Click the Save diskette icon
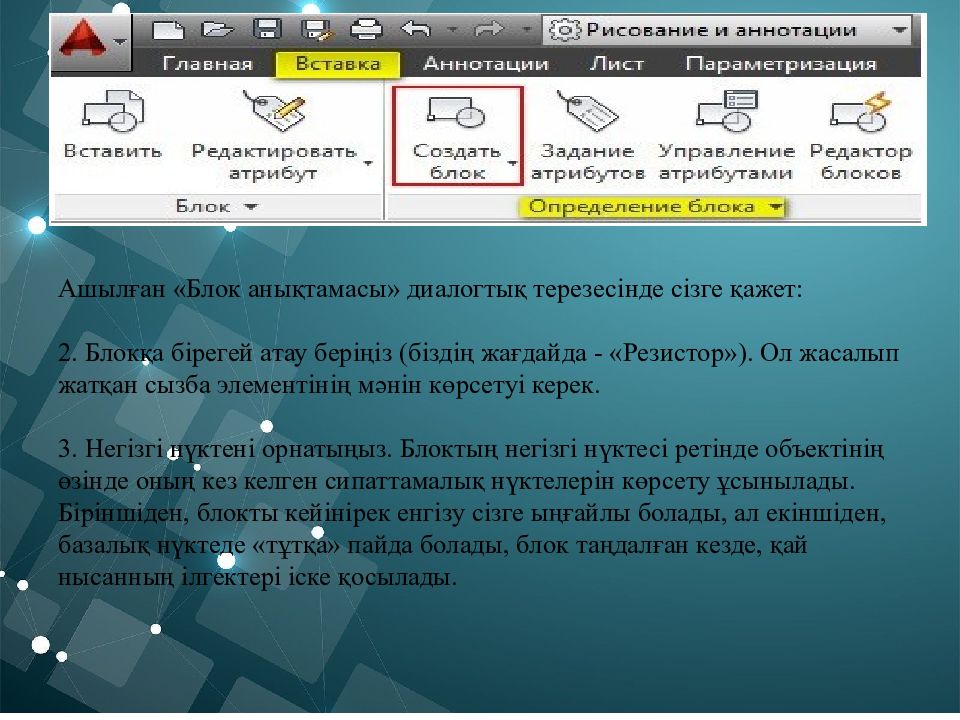960x720 pixels. tap(268, 29)
